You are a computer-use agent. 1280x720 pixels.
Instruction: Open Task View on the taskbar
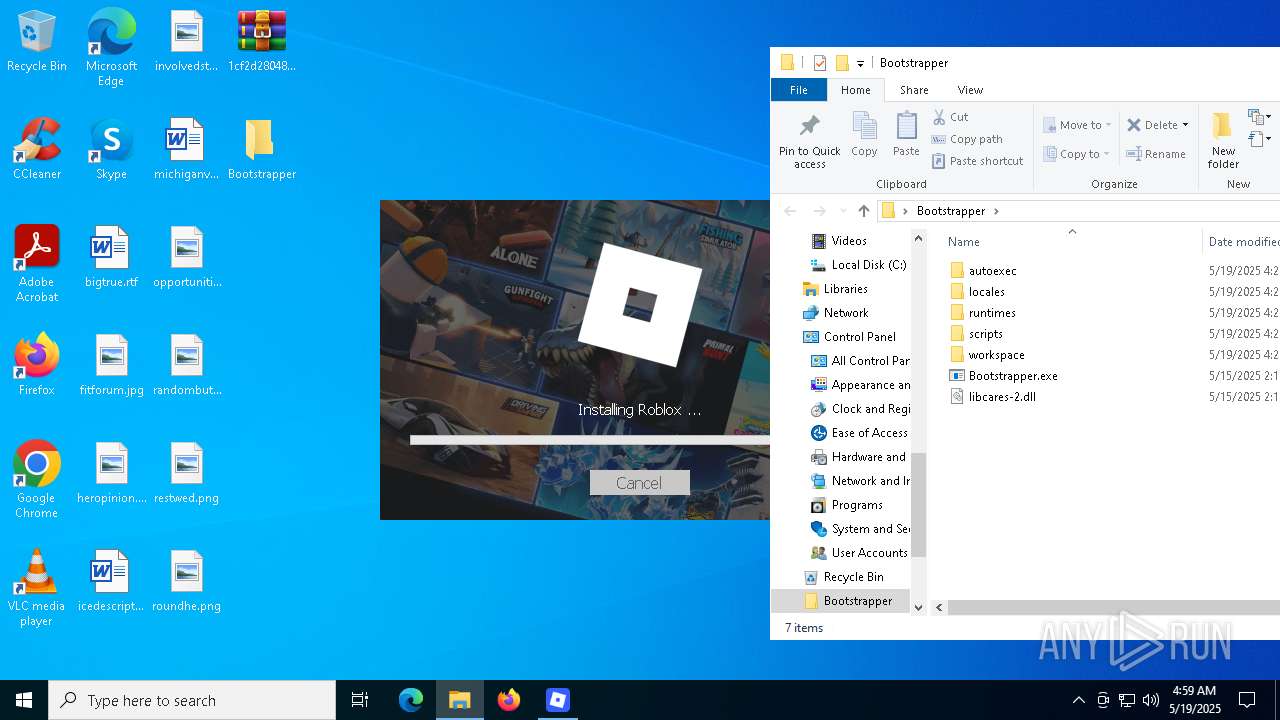360,700
